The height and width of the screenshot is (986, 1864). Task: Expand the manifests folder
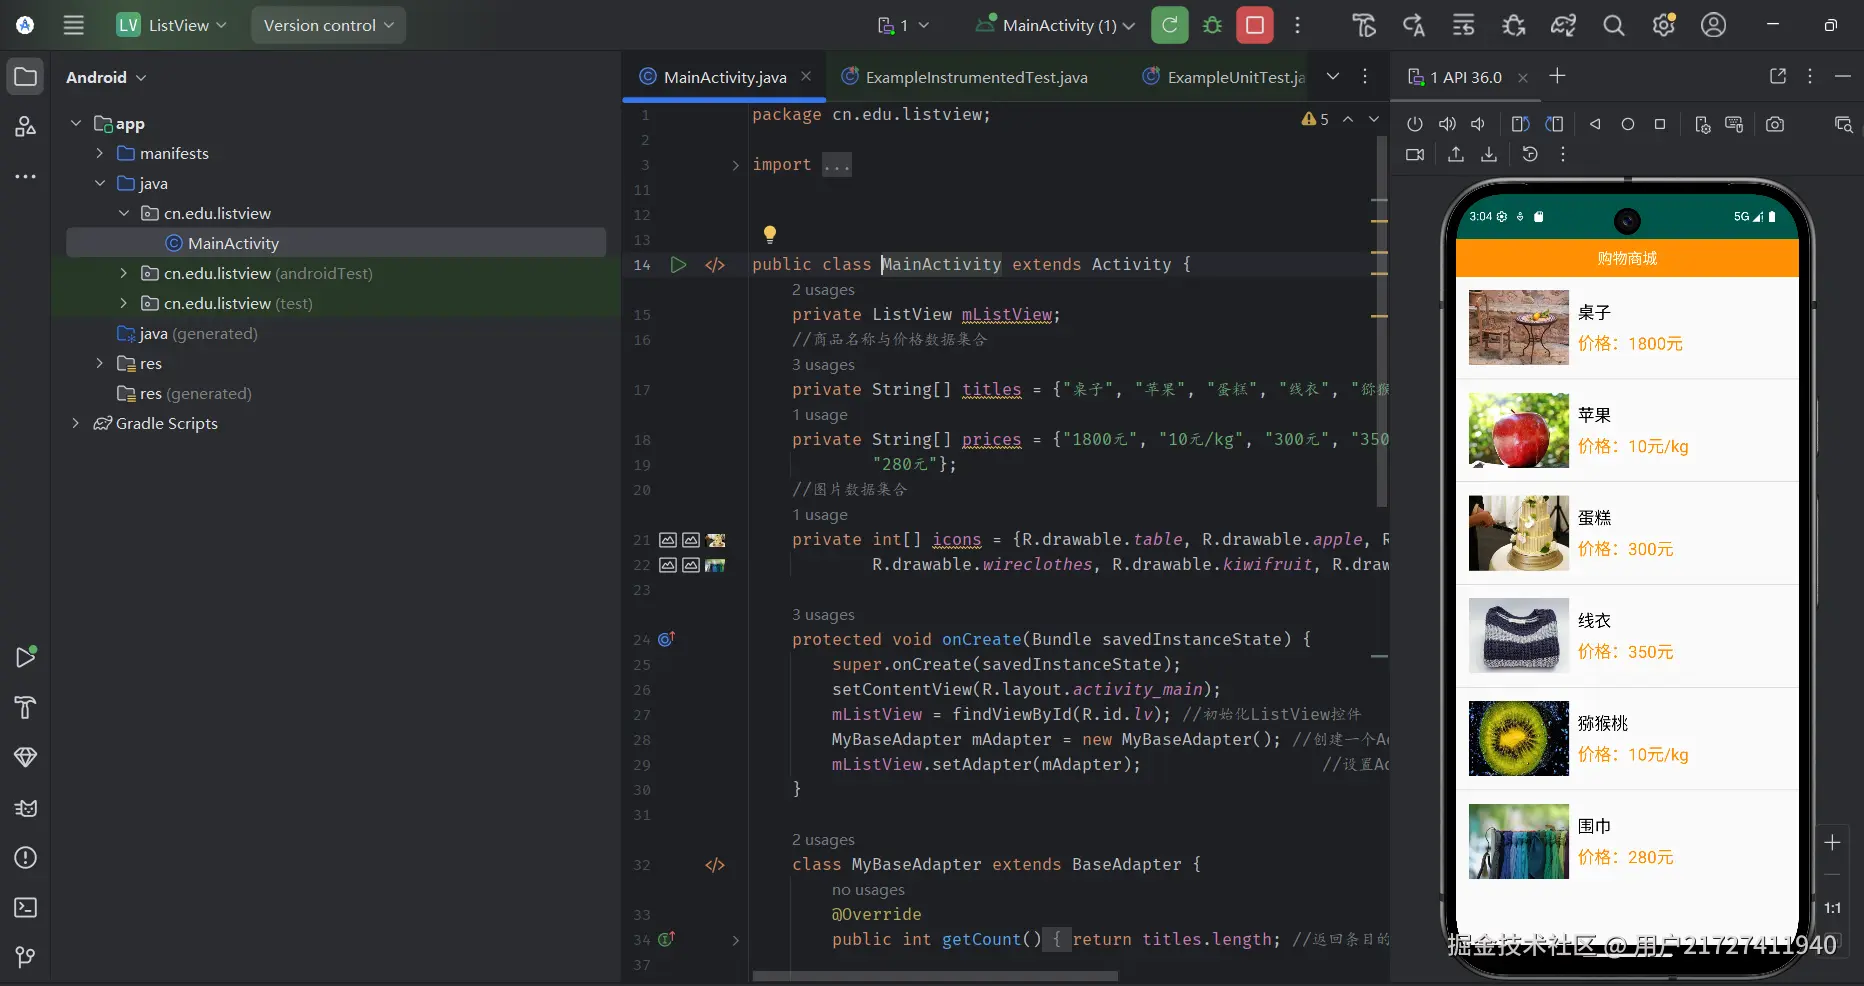point(100,153)
